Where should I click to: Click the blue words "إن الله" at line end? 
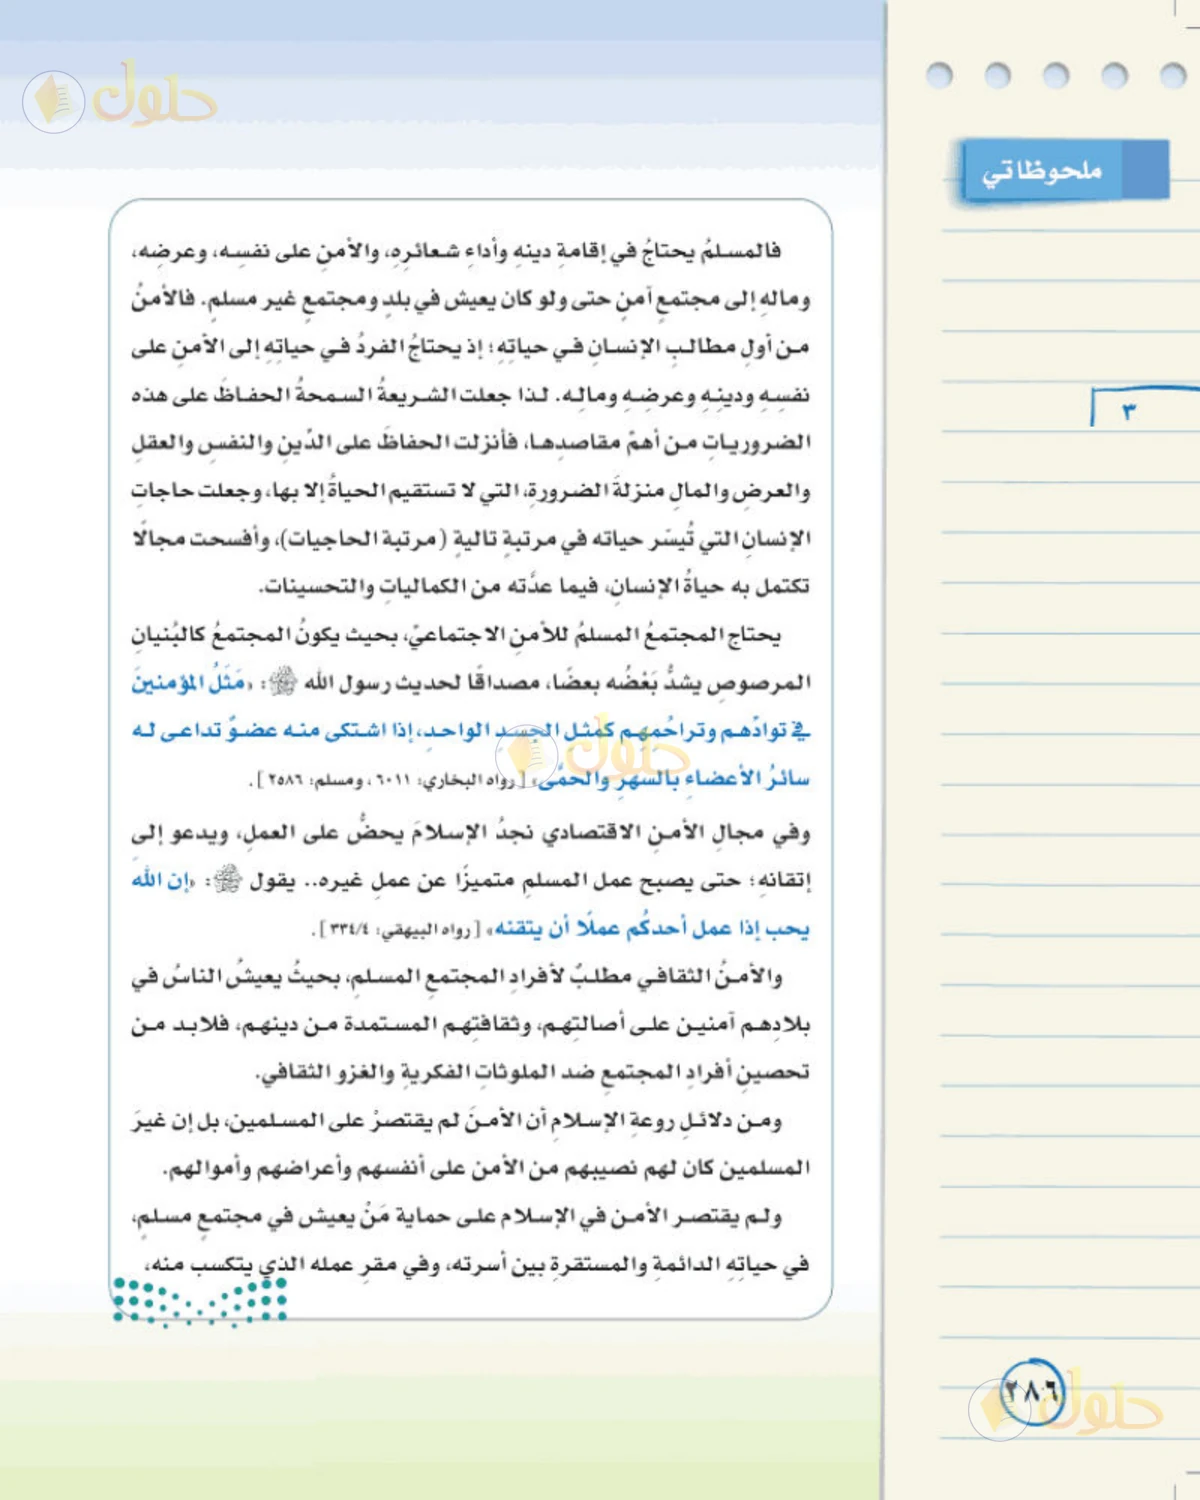pos(163,880)
